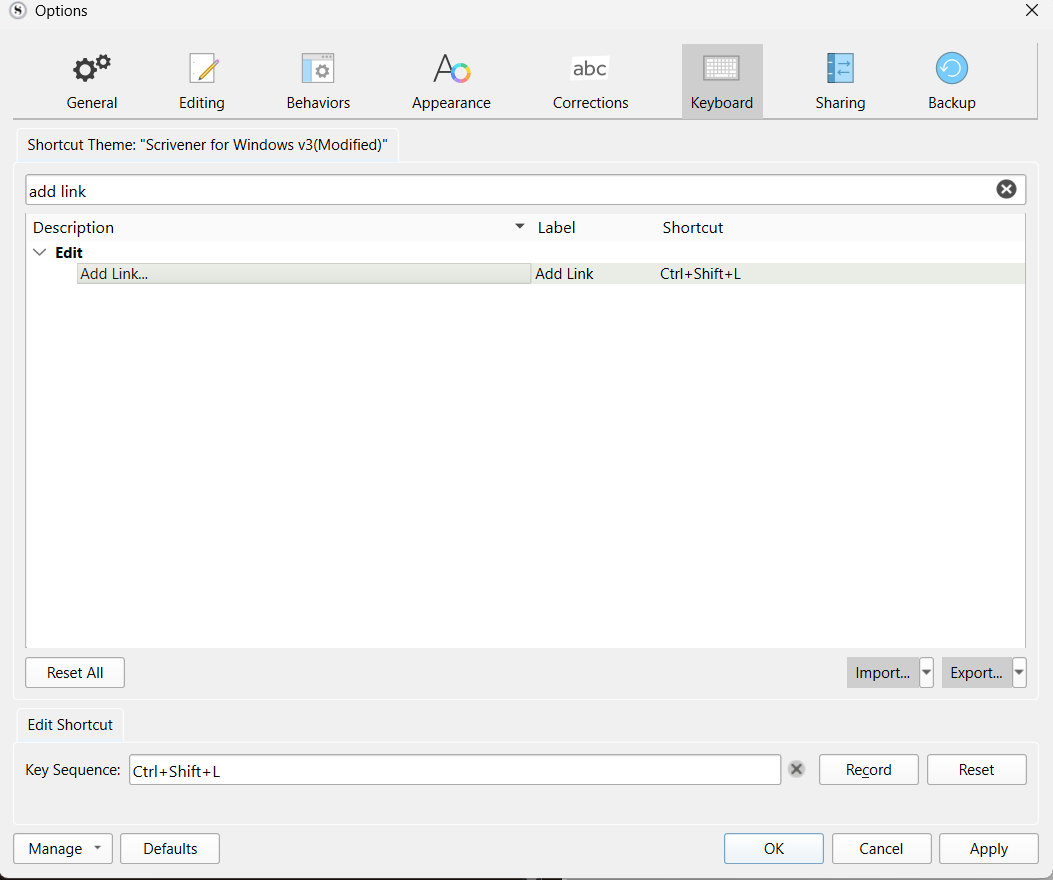The width and height of the screenshot is (1053, 880).
Task: Select the Behaviors options icon
Action: (x=318, y=69)
